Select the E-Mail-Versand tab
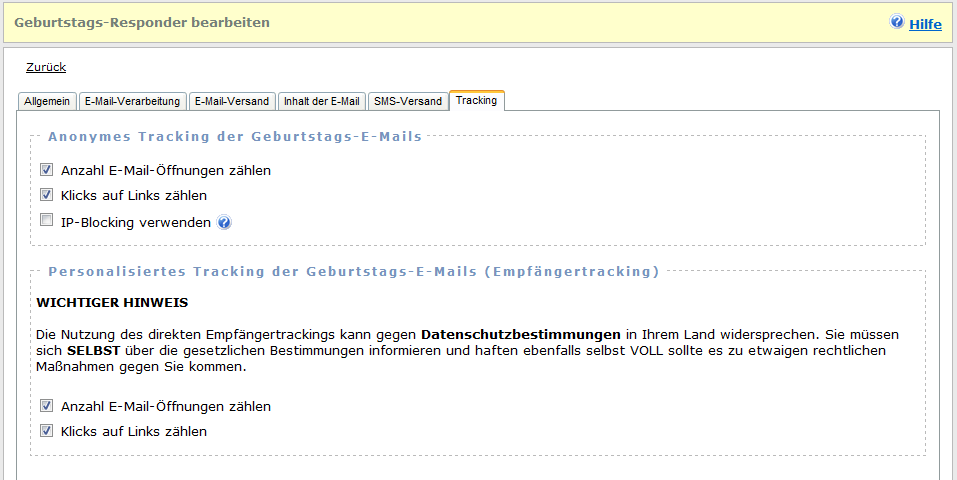This screenshot has width=957, height=480. [x=231, y=101]
